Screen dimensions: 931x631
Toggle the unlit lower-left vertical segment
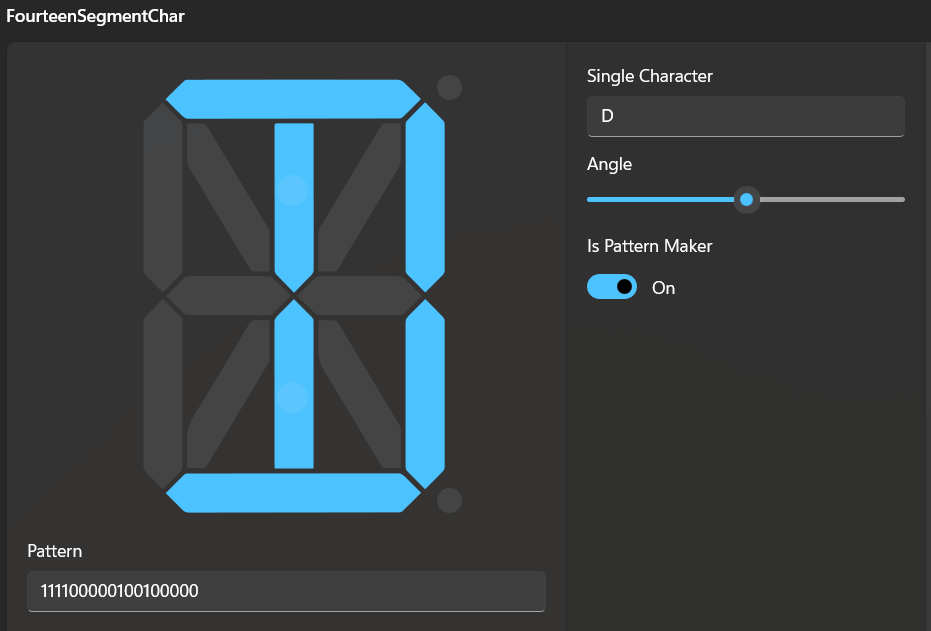click(163, 394)
